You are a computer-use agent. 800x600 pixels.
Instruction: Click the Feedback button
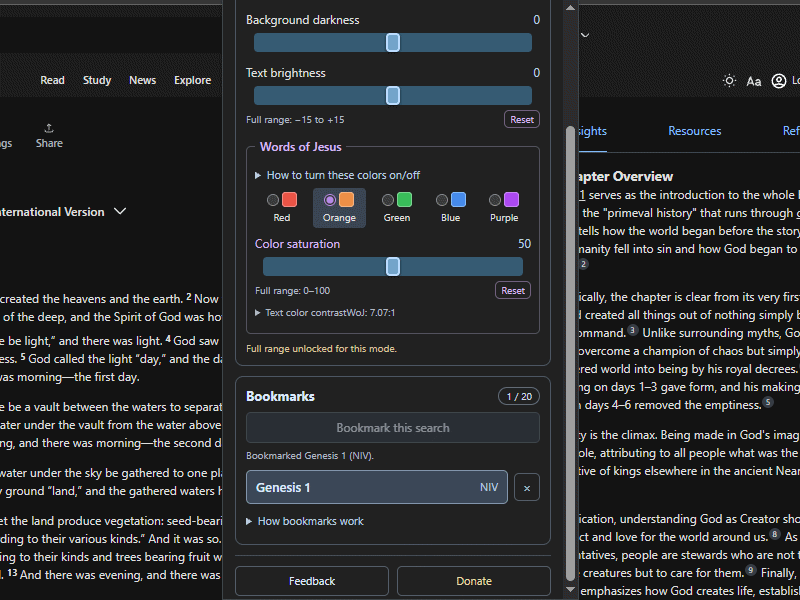[x=312, y=582]
